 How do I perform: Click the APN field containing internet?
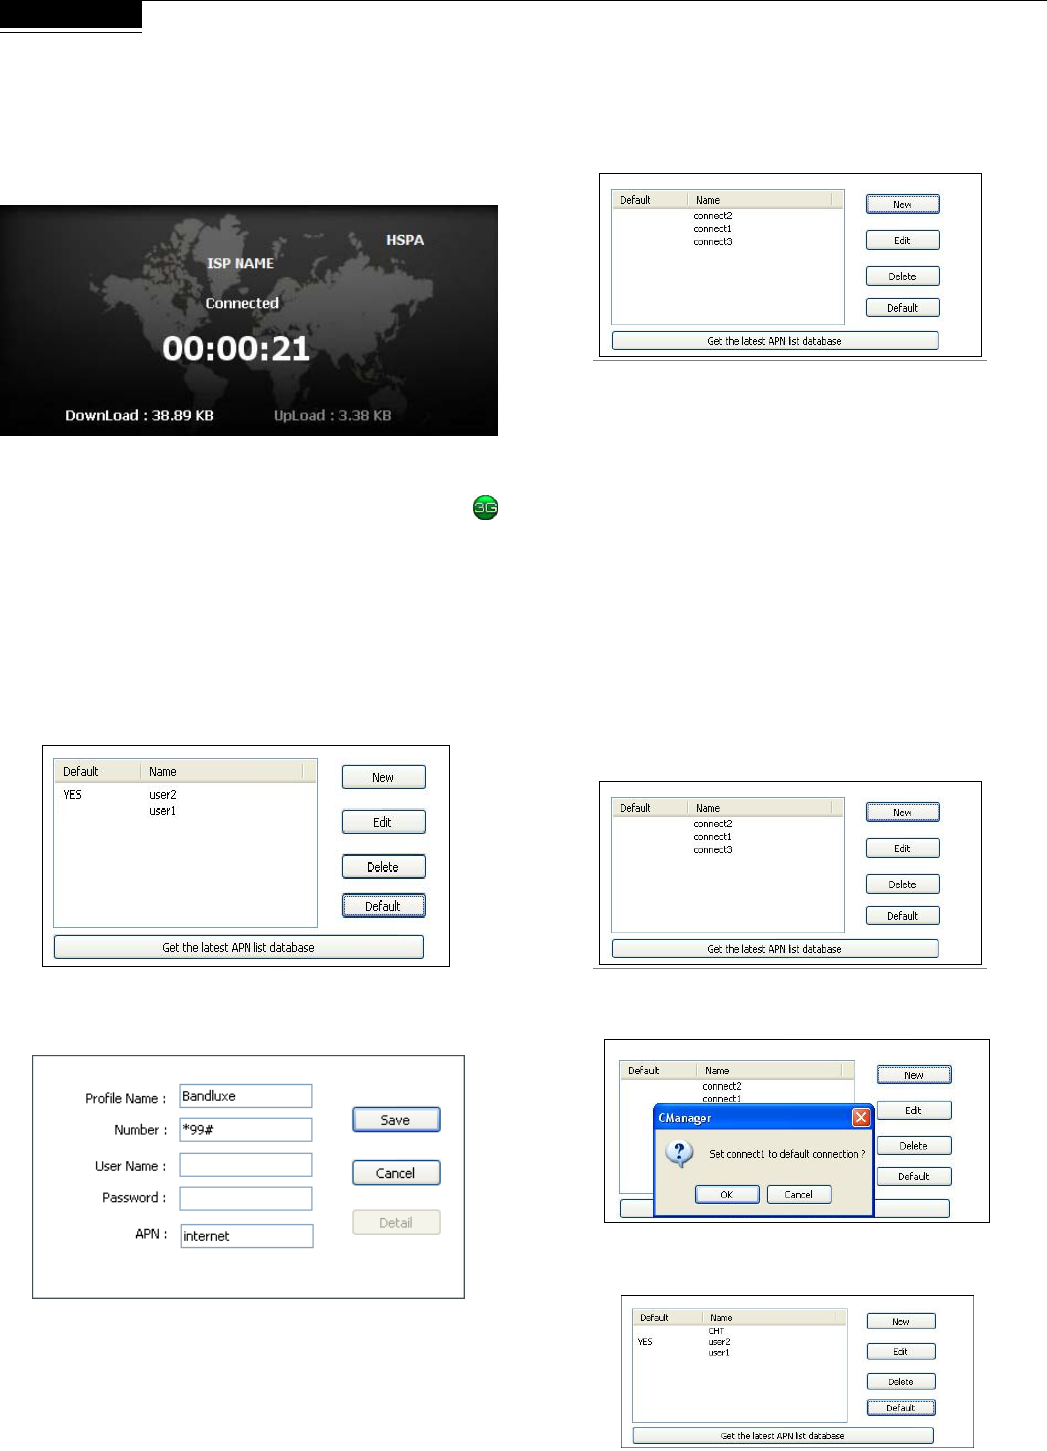(x=247, y=1236)
